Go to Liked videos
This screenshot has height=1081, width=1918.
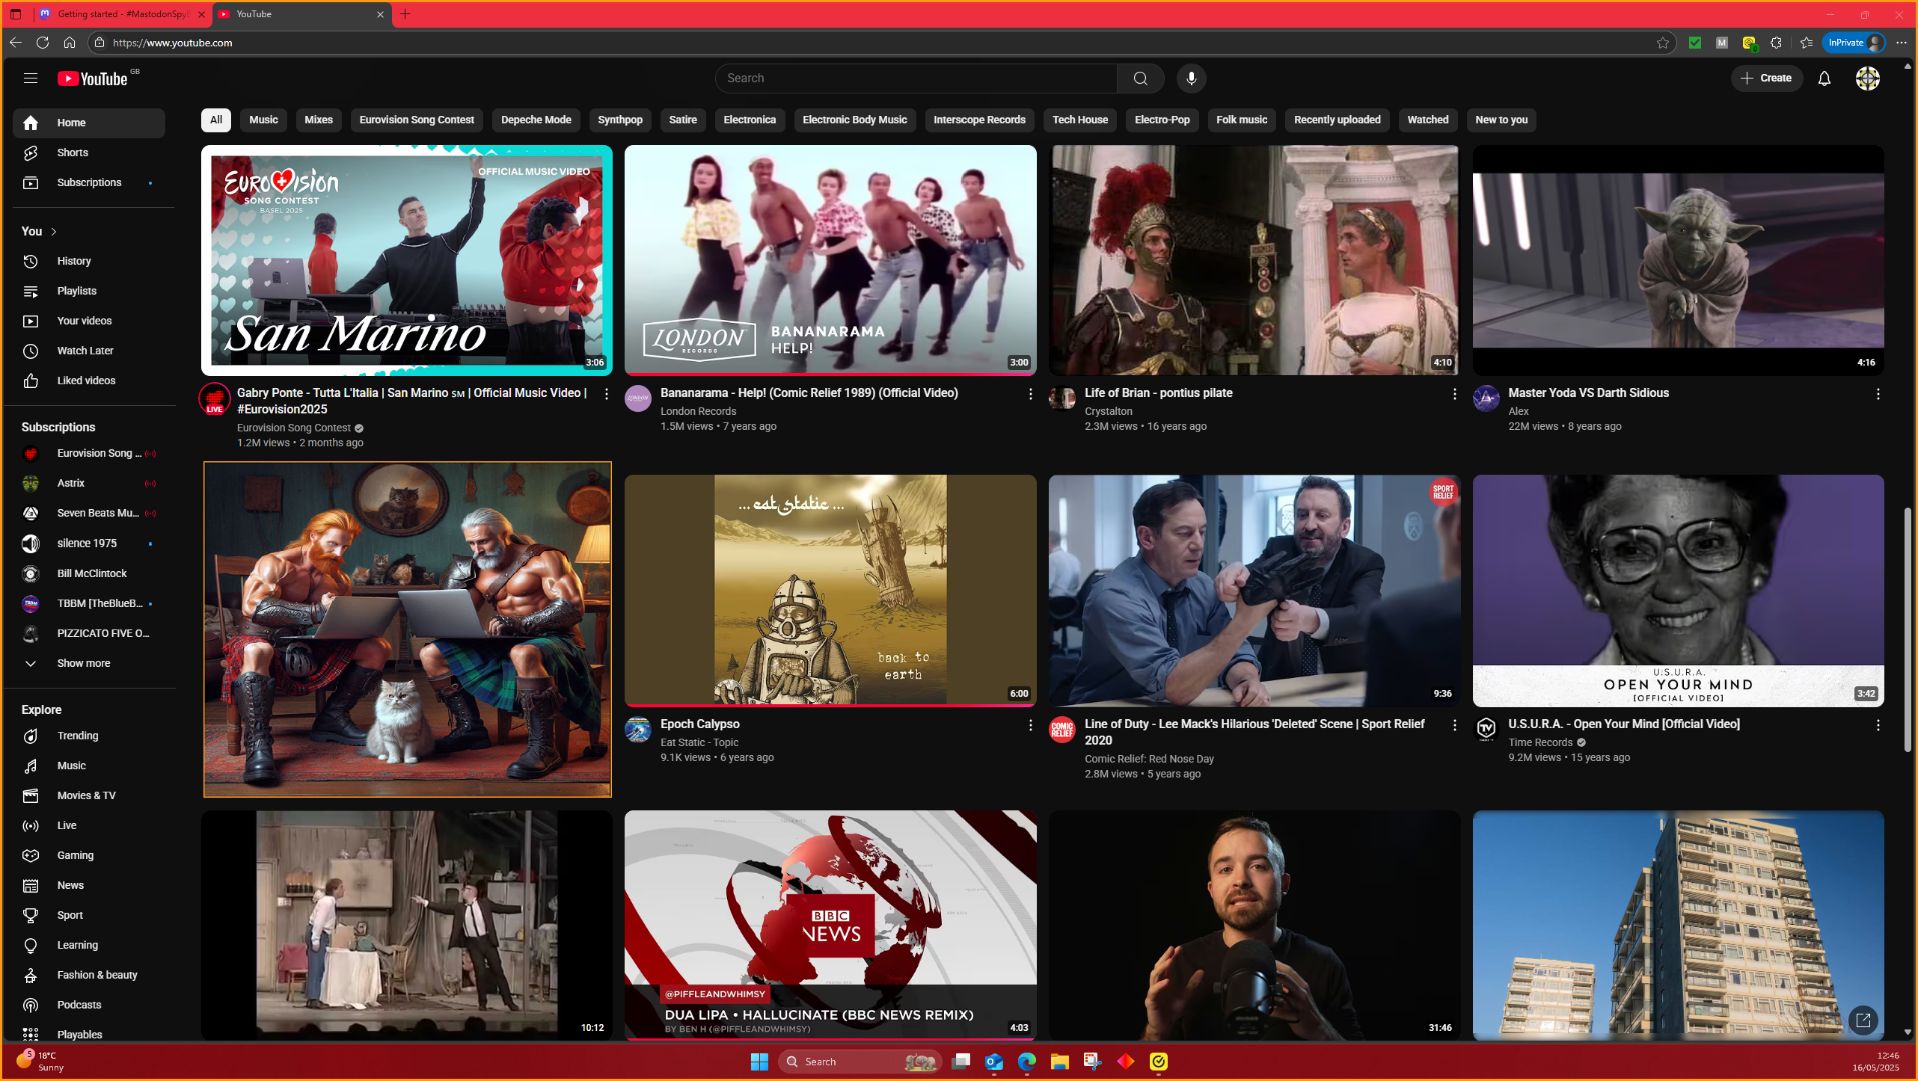86,381
